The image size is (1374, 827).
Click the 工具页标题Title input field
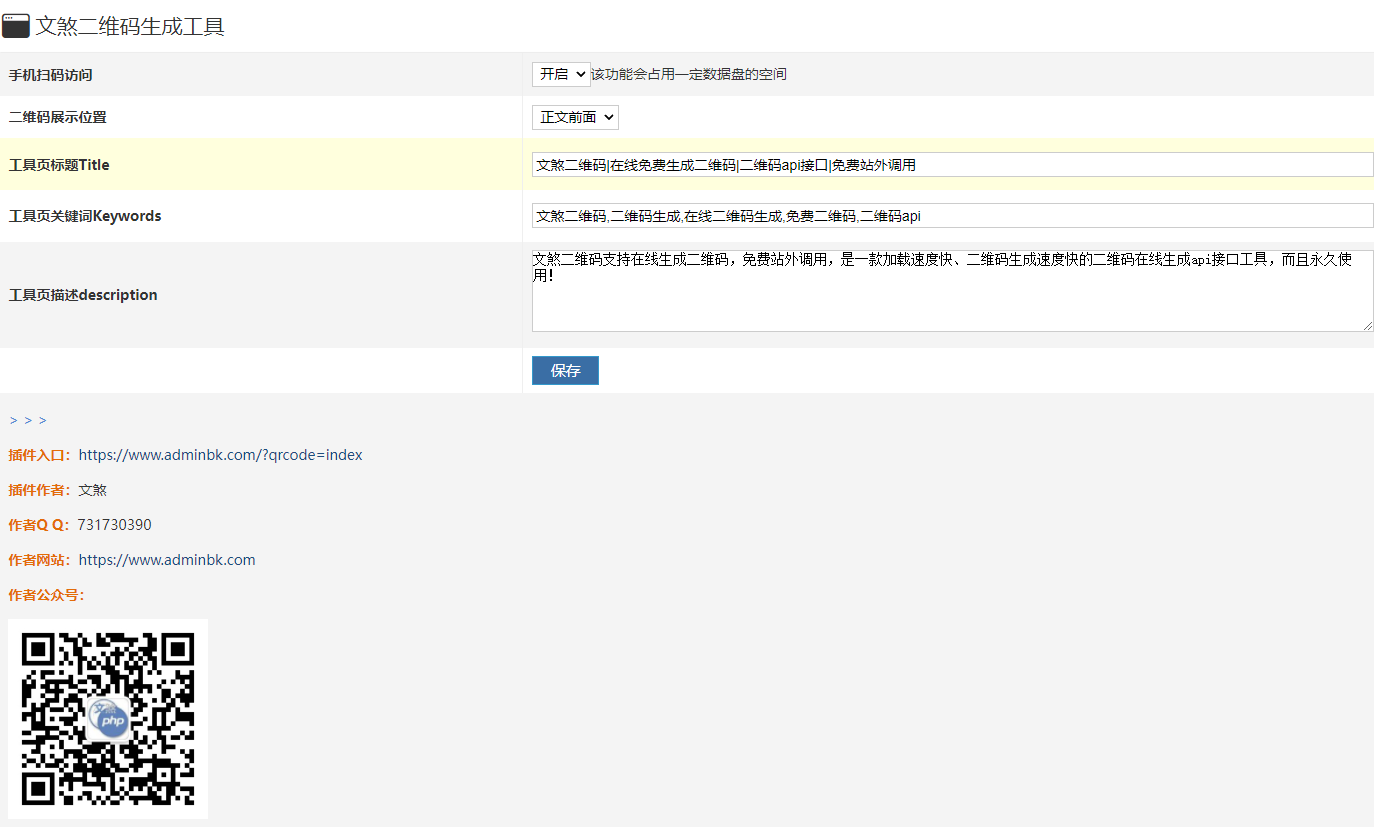952,165
